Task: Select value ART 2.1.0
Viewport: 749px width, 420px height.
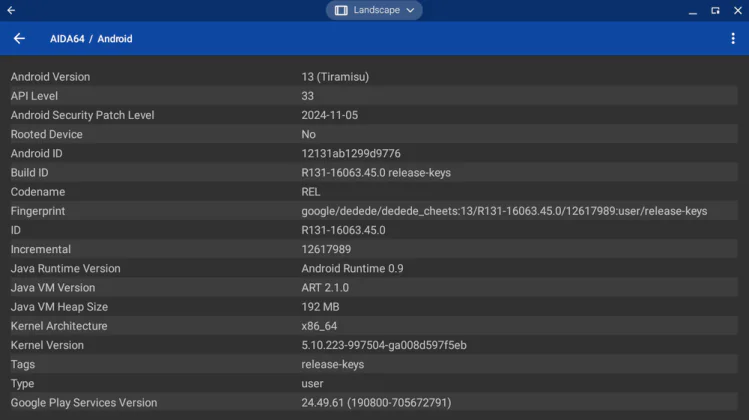Action: pyautogui.click(x=325, y=287)
